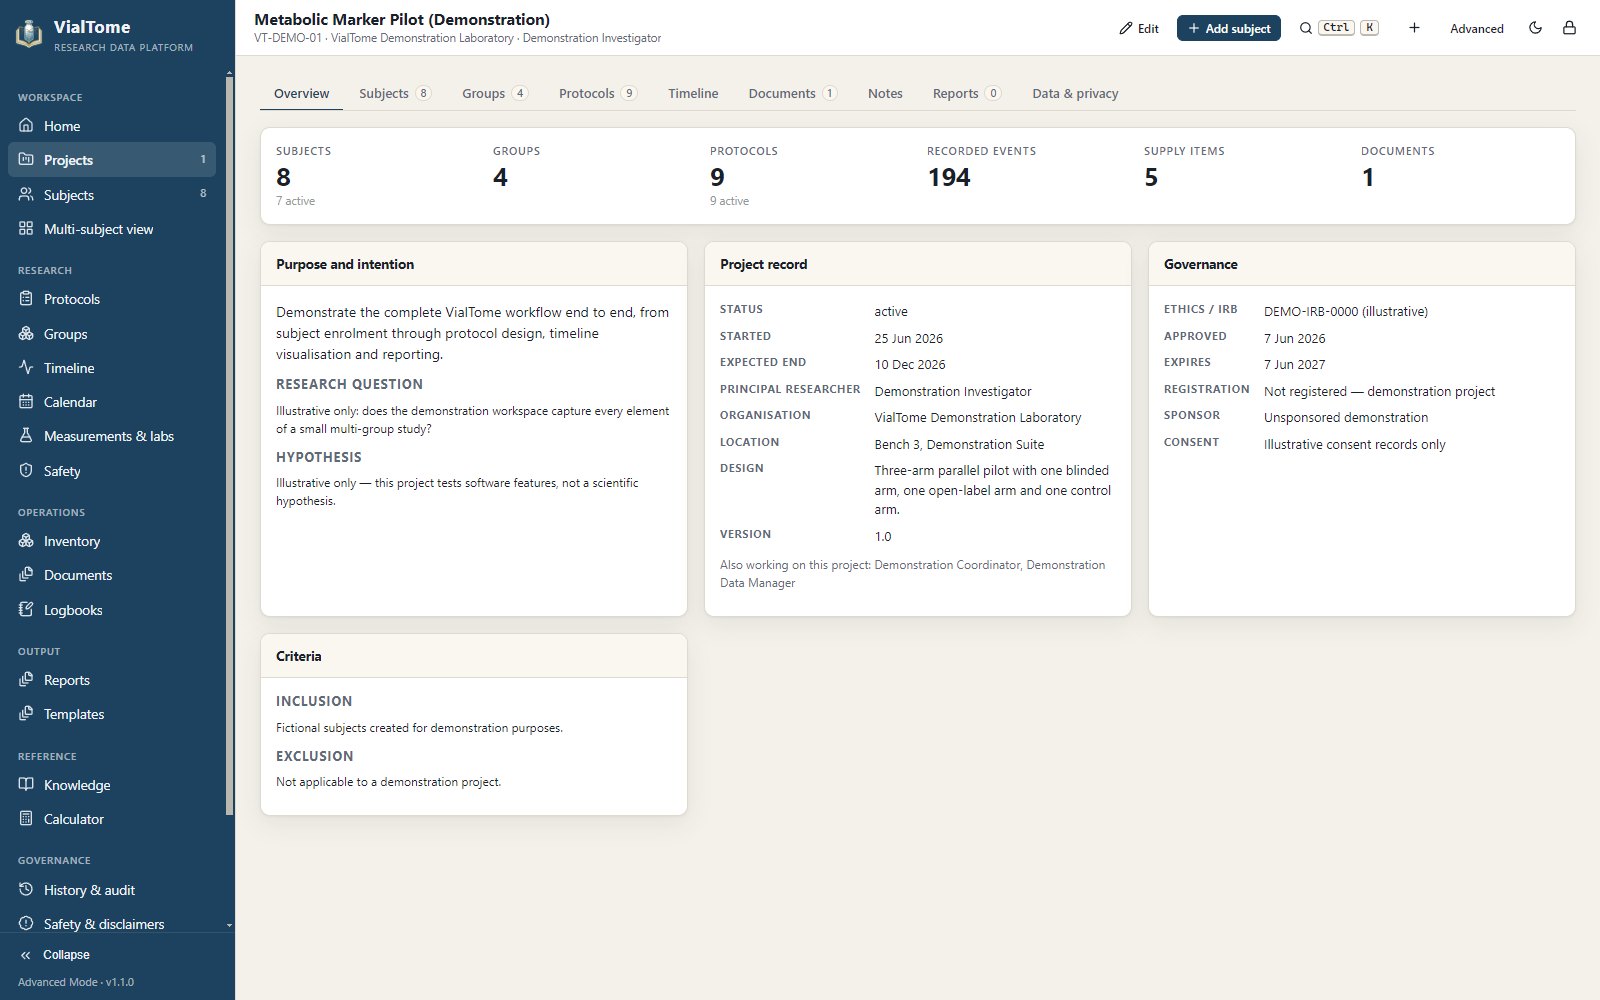Viewport: 1600px width, 1000px height.
Task: Click the plus icon in the top bar
Action: coord(1414,28)
